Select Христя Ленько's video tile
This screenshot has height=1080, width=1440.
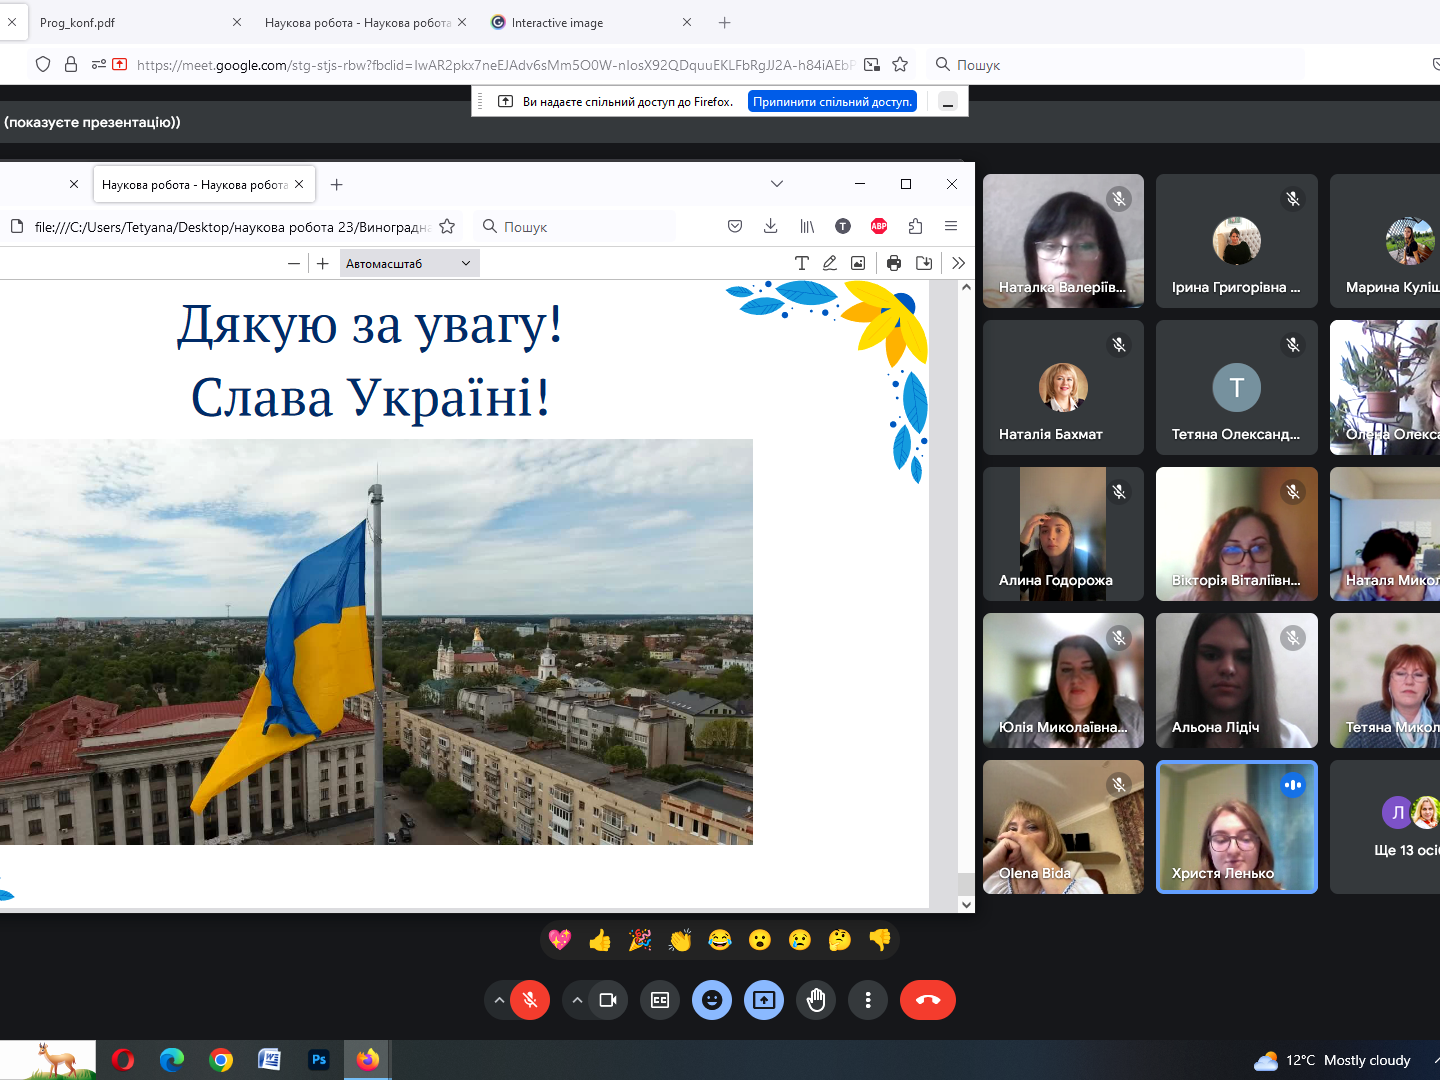pos(1236,827)
